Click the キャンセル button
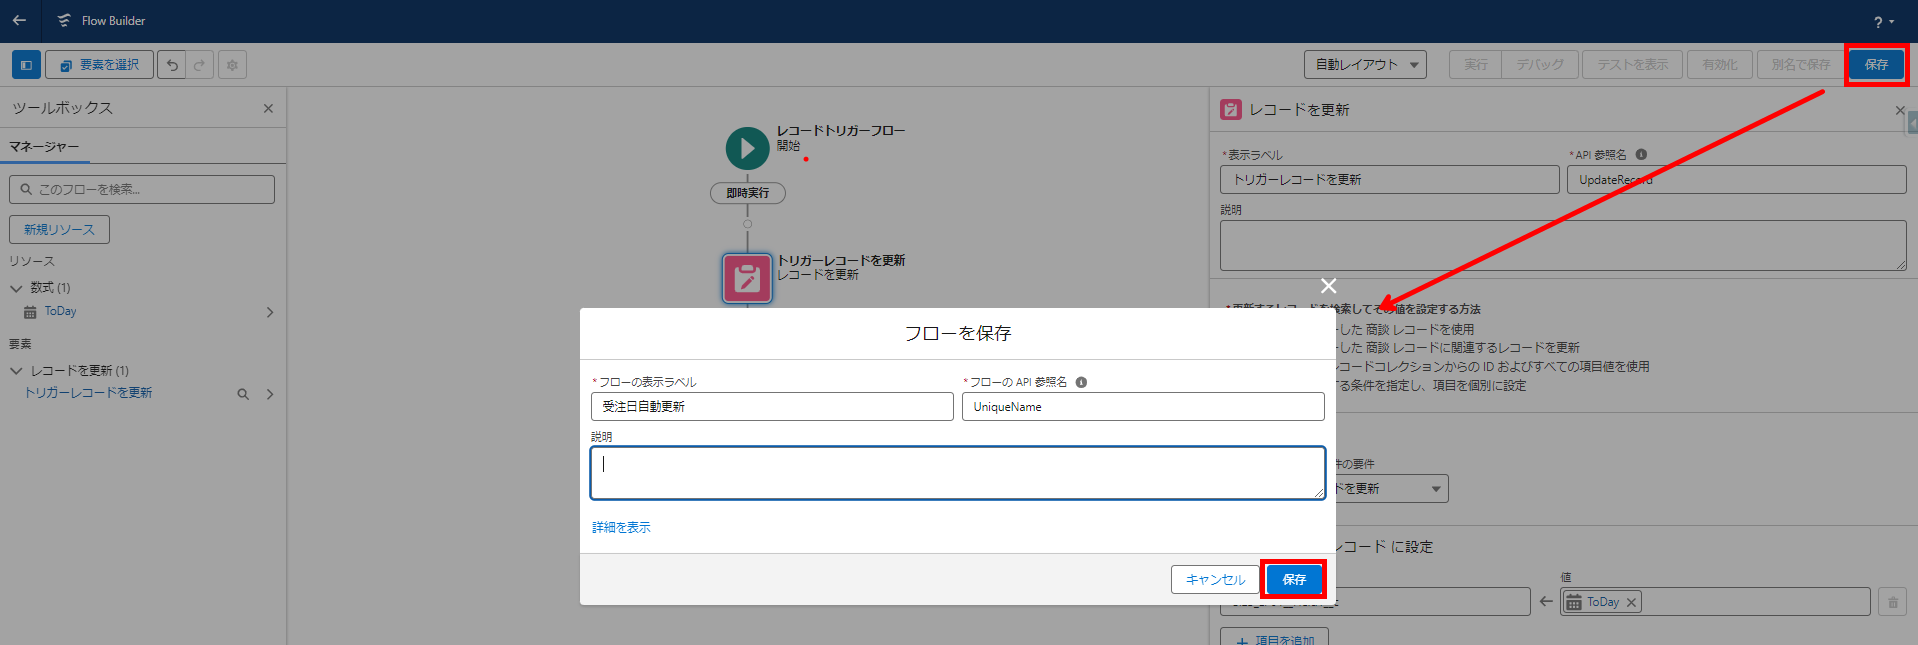The width and height of the screenshot is (1918, 645). pyautogui.click(x=1215, y=579)
